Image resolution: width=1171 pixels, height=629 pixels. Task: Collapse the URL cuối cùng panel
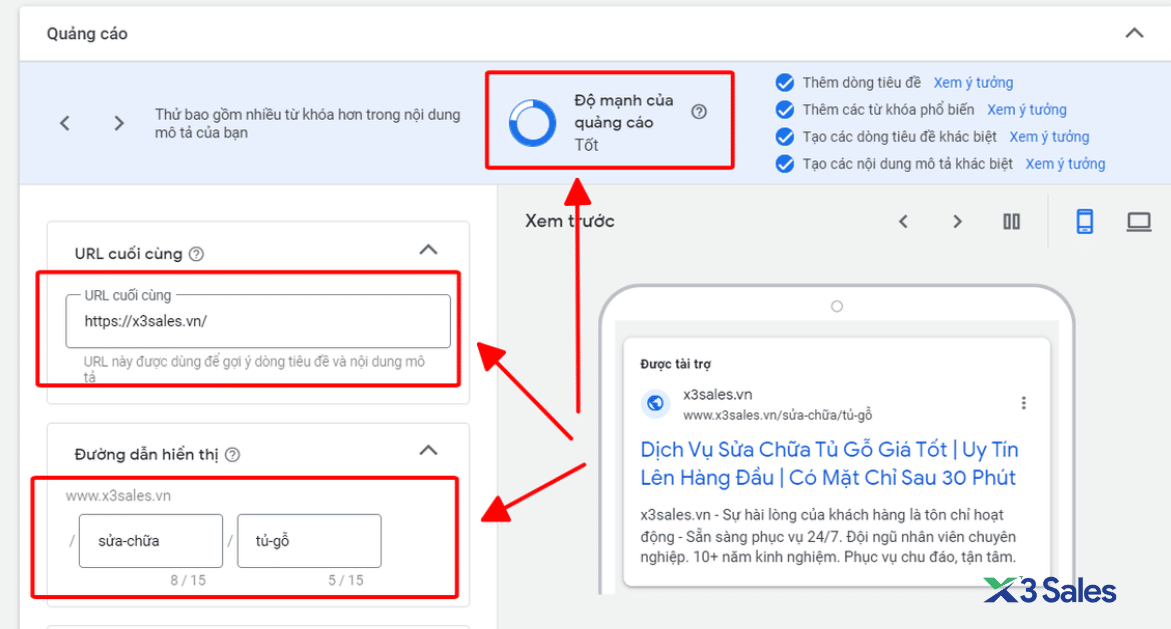tap(428, 250)
